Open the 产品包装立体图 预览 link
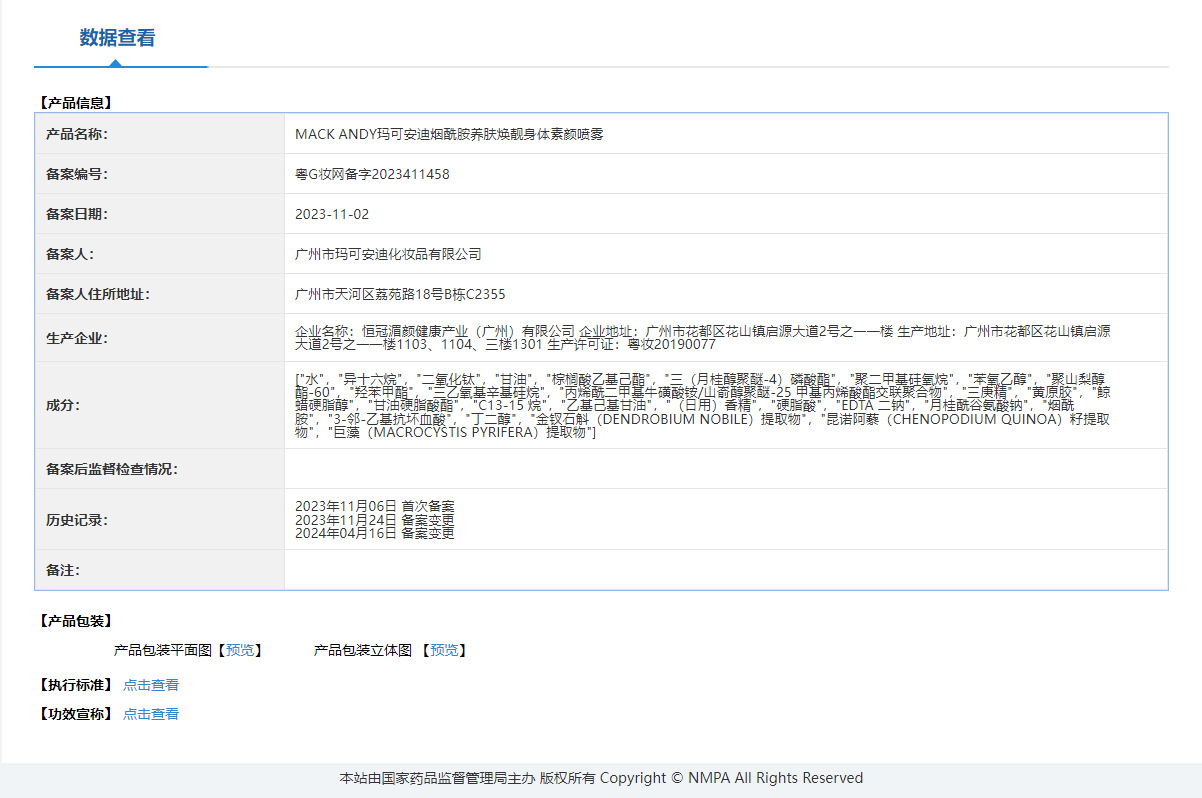 coord(445,650)
